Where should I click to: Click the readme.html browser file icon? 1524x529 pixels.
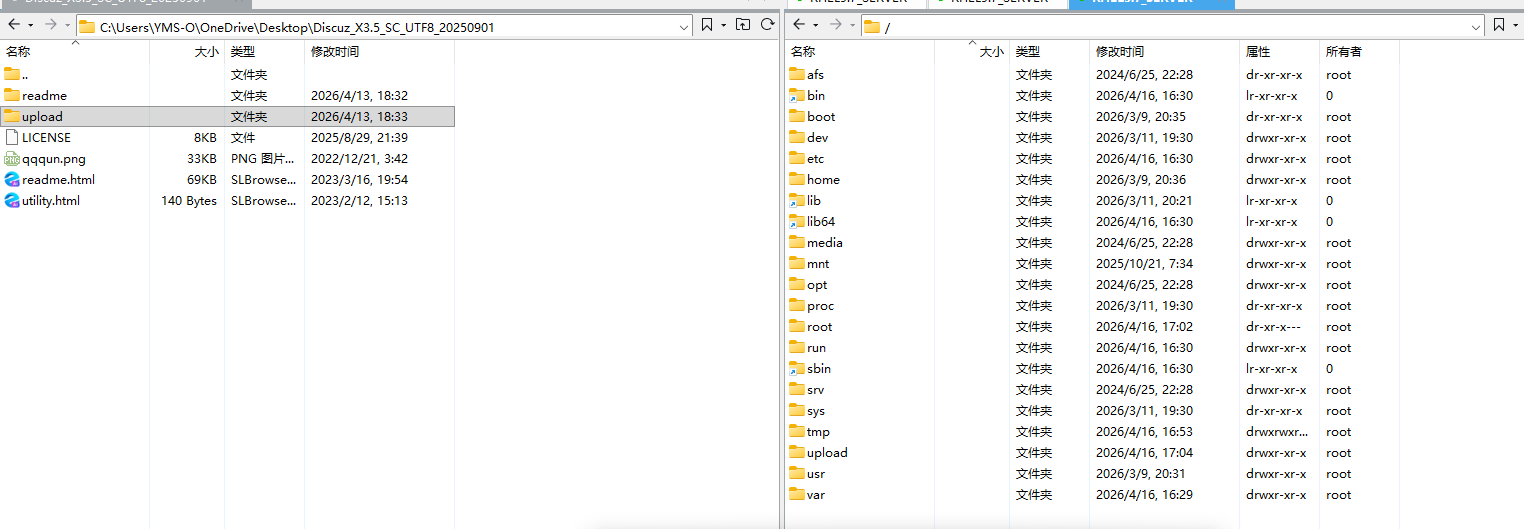pos(12,179)
